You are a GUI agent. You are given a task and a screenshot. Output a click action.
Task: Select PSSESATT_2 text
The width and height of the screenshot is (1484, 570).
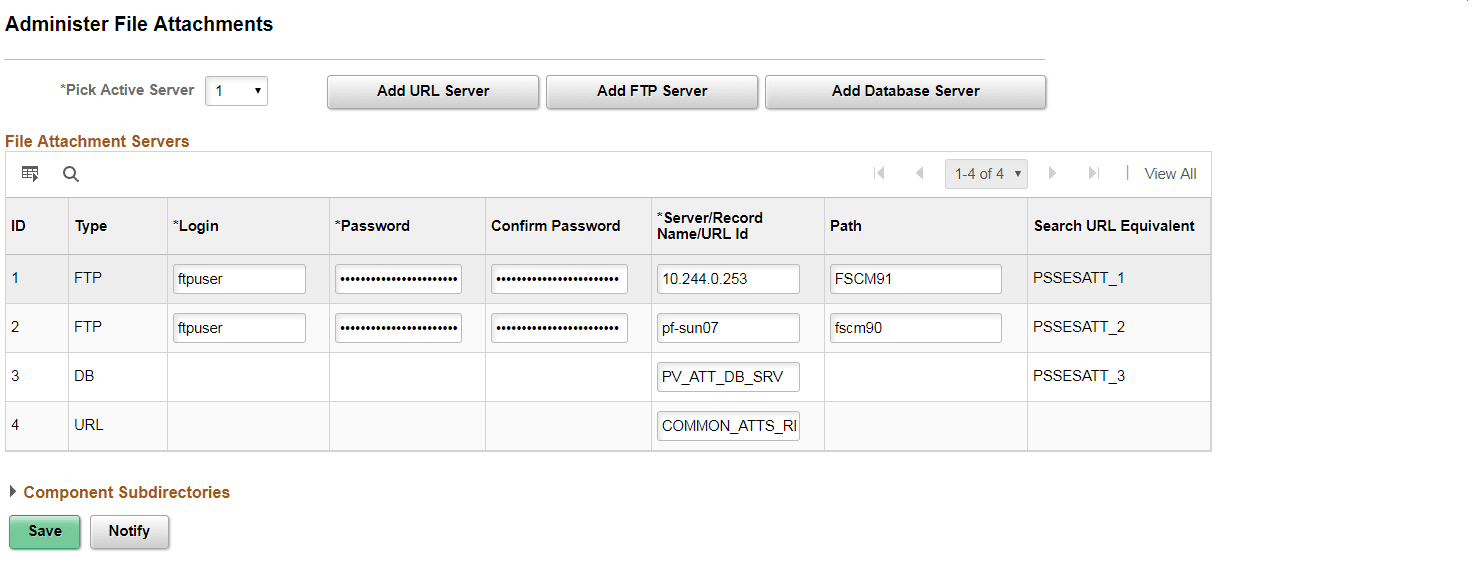(1079, 326)
